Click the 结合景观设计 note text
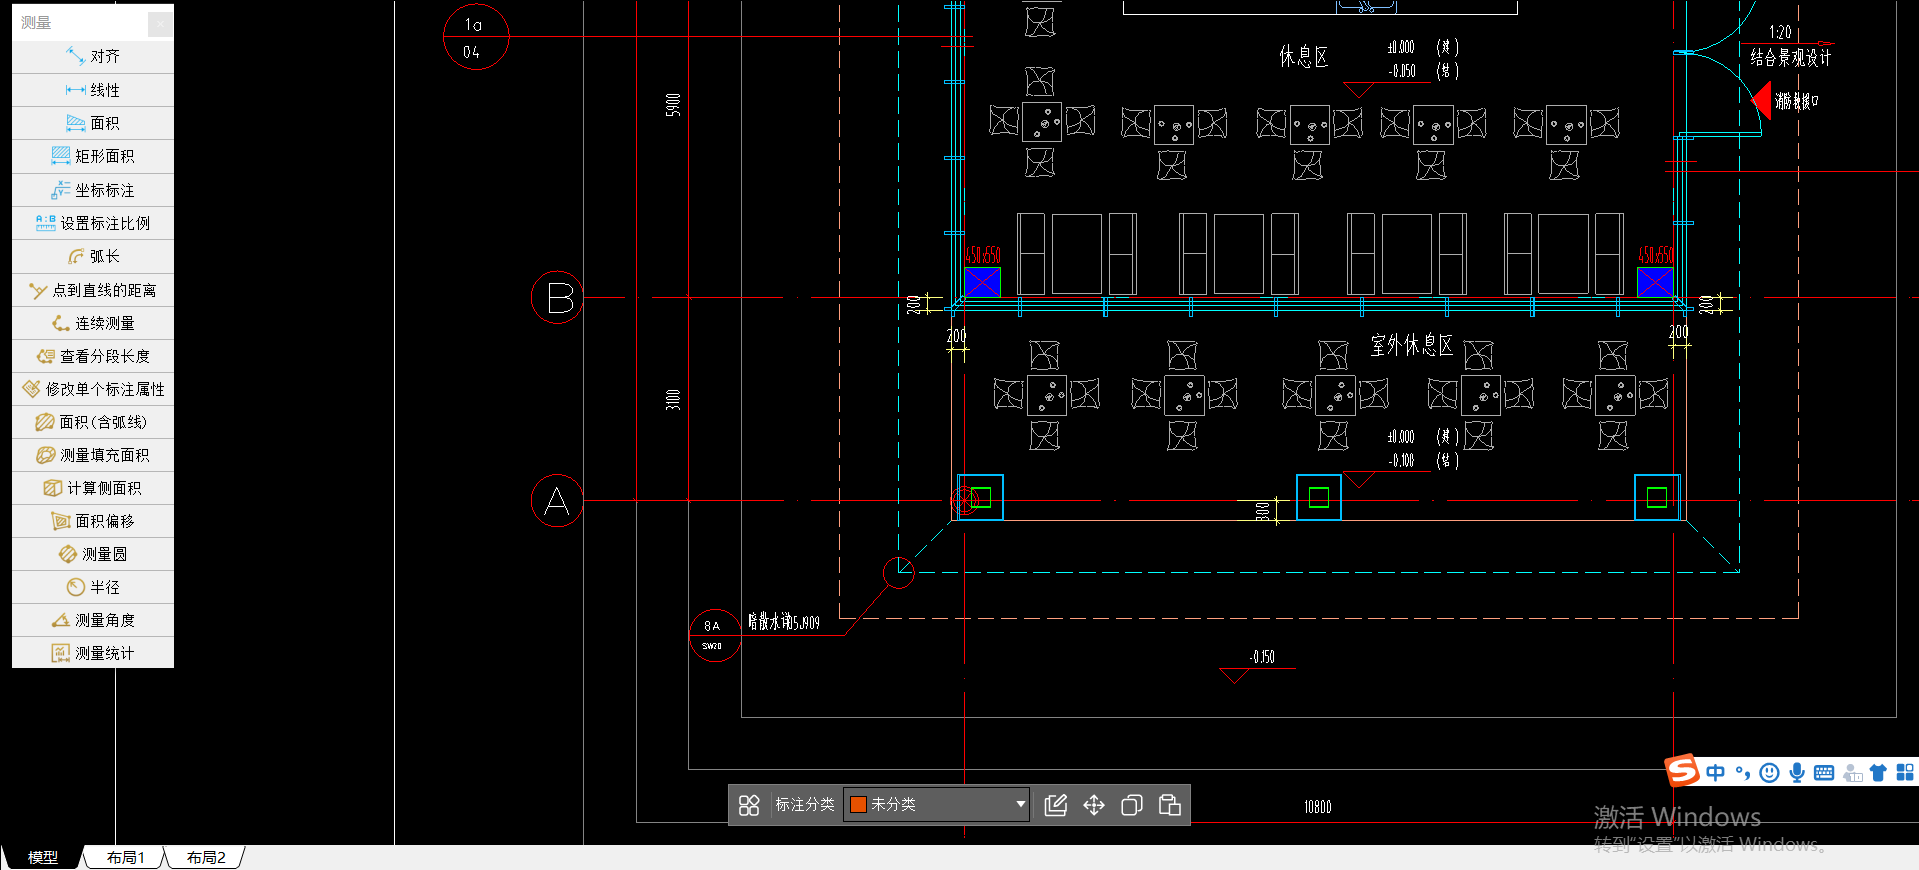The width and height of the screenshot is (1919, 870). tap(1790, 58)
